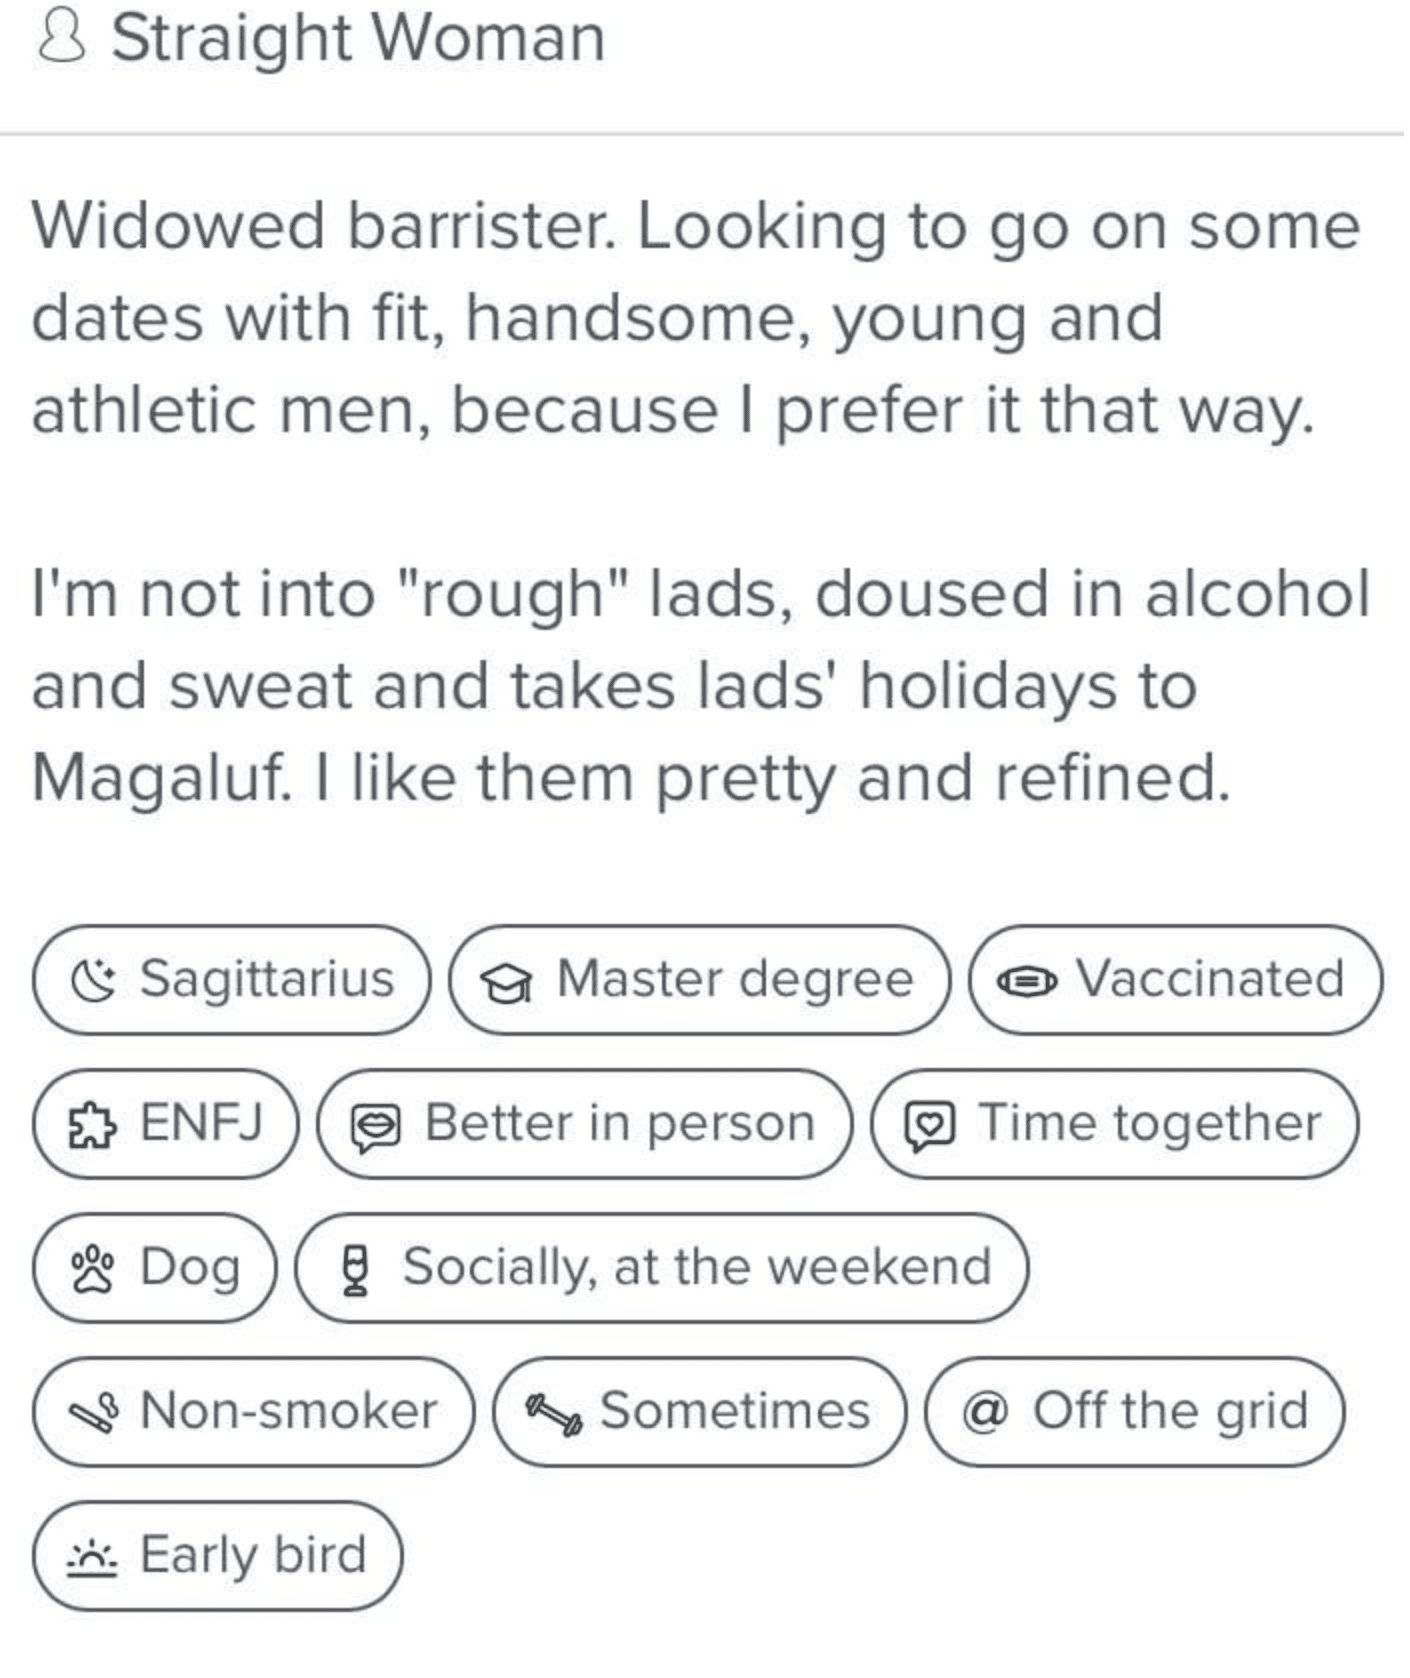The image size is (1410, 1678).
Task: Select the Early bird badge text
Action: pyautogui.click(x=253, y=1556)
